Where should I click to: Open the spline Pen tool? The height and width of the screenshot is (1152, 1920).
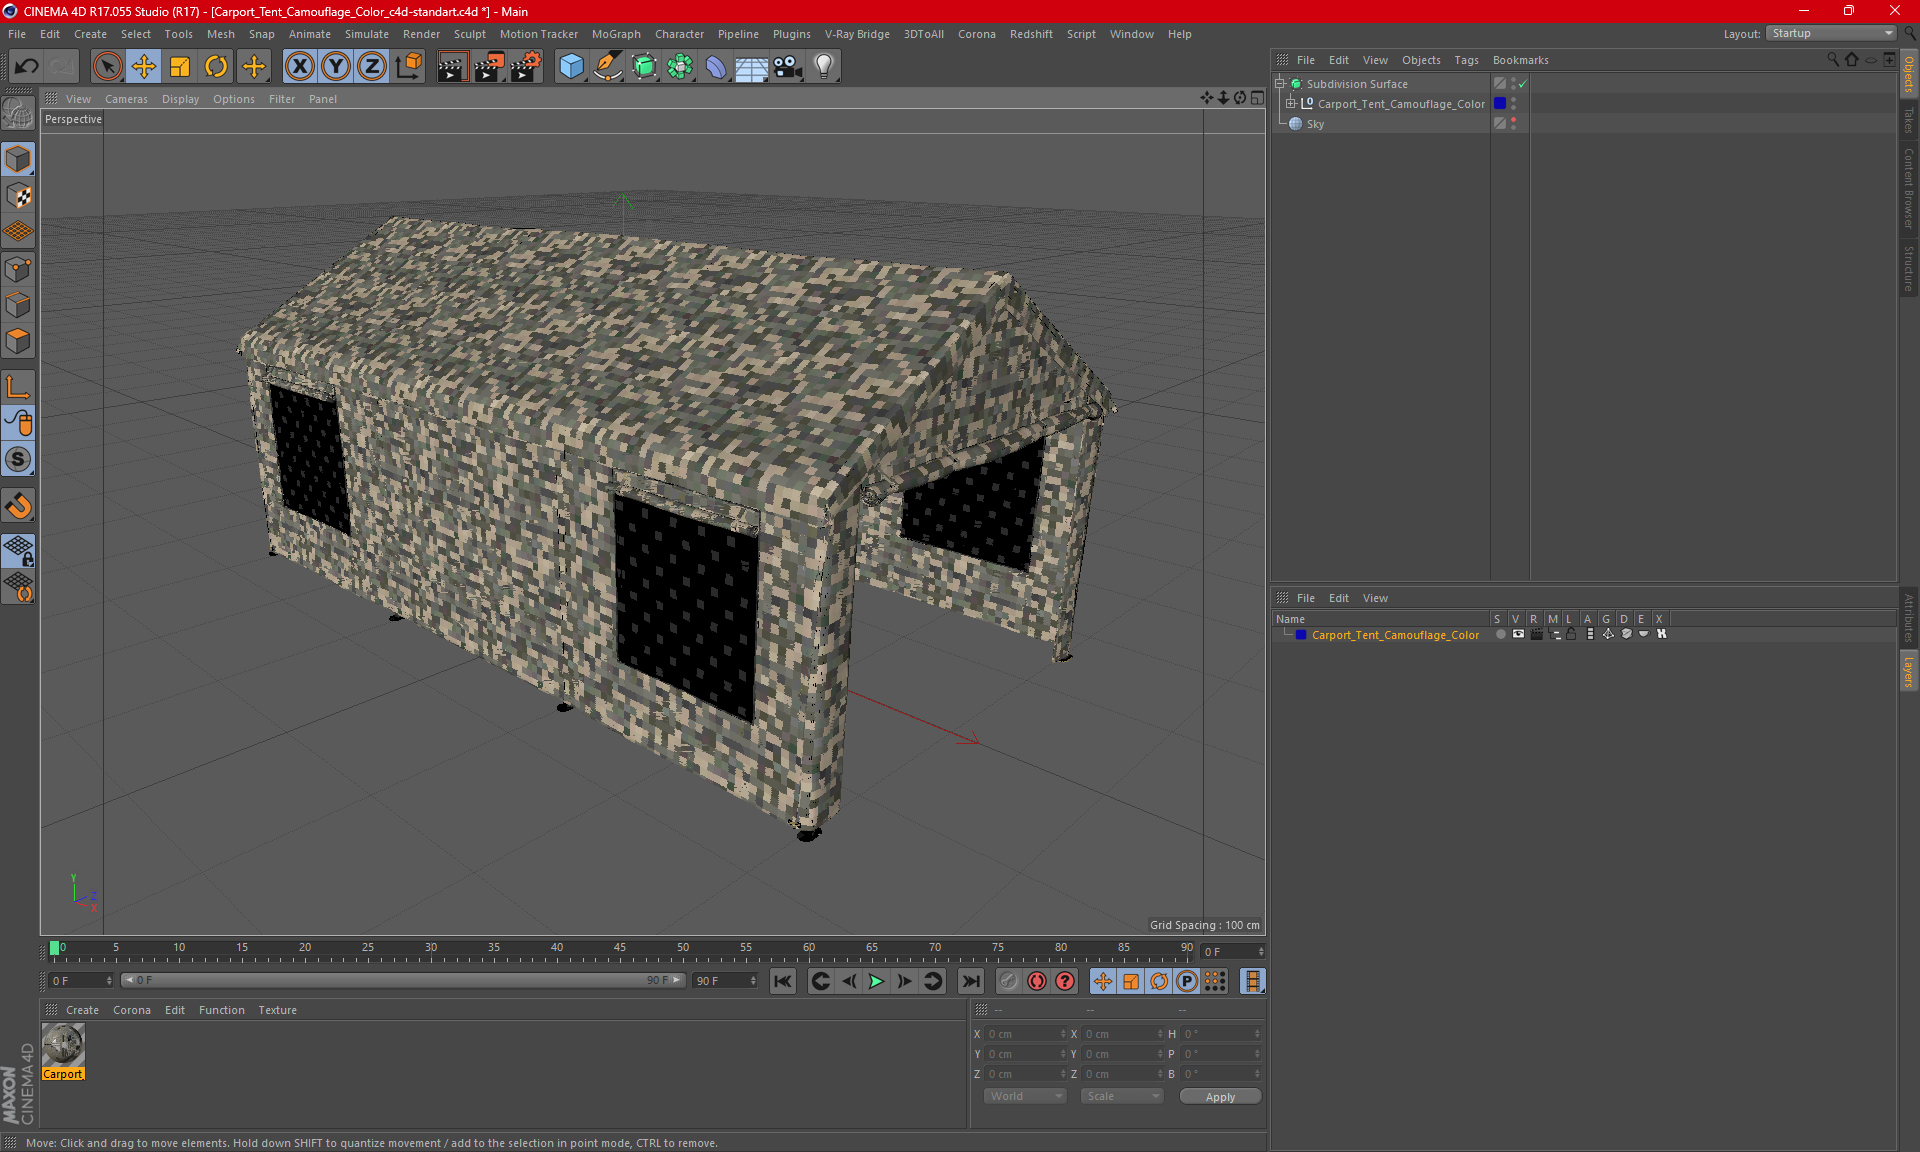click(607, 67)
